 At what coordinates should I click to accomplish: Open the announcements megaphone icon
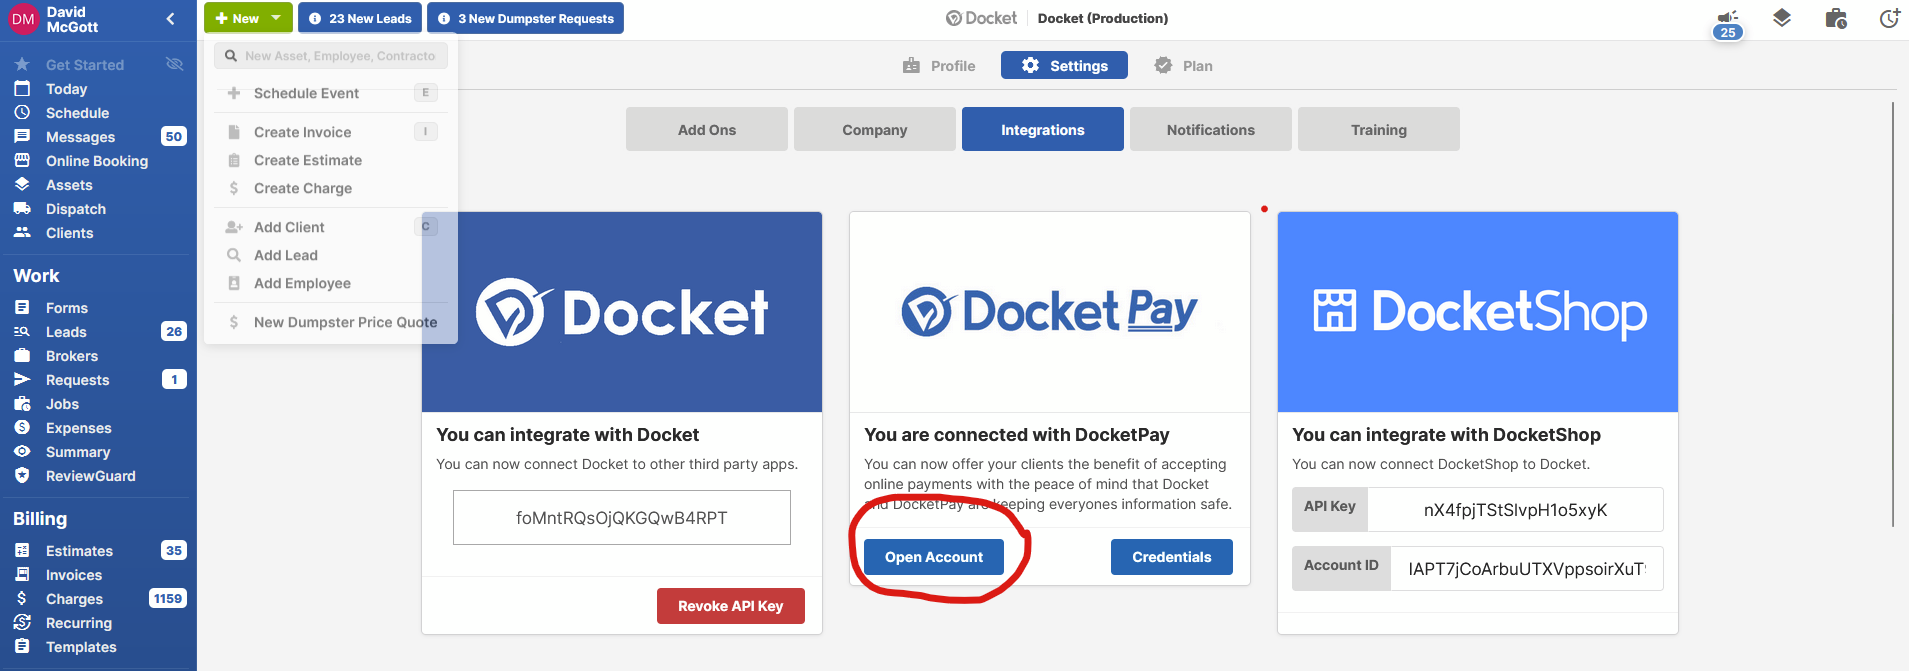pos(1728,17)
